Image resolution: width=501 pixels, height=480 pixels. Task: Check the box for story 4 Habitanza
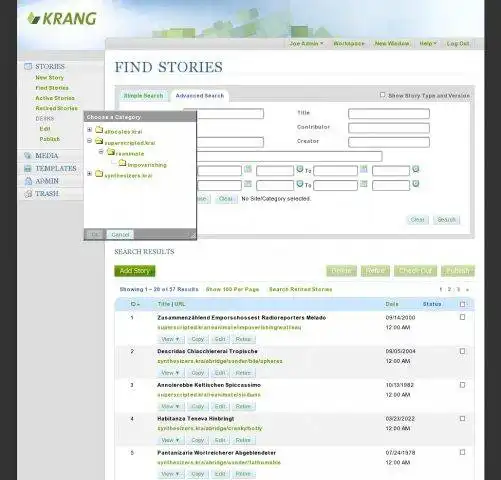(462, 418)
